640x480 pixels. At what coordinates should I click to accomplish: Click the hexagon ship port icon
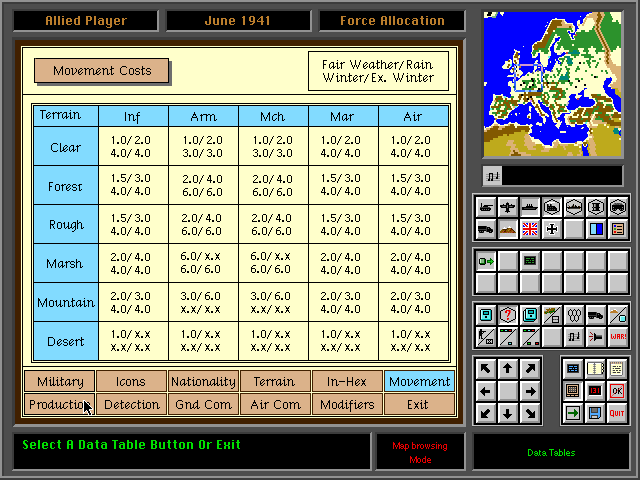[574, 207]
